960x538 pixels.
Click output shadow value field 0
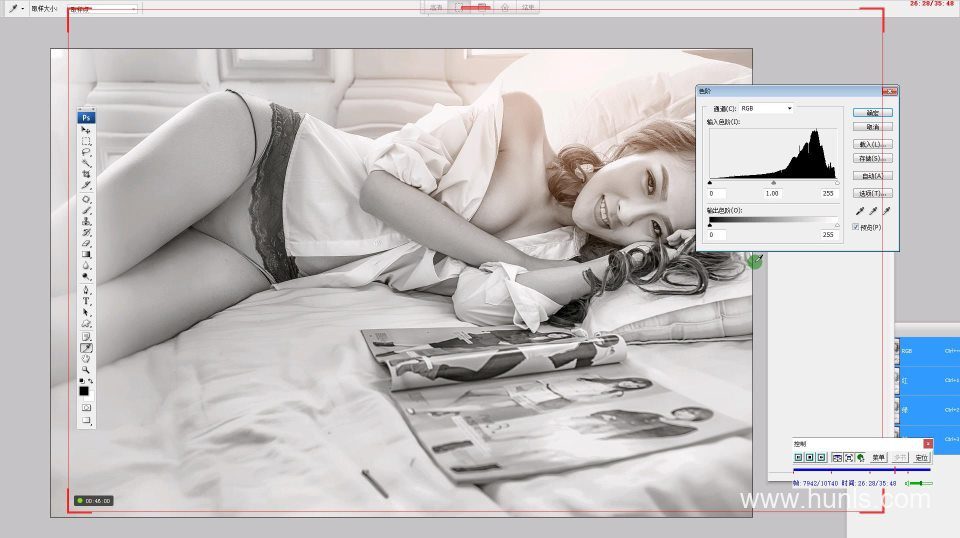pos(717,234)
